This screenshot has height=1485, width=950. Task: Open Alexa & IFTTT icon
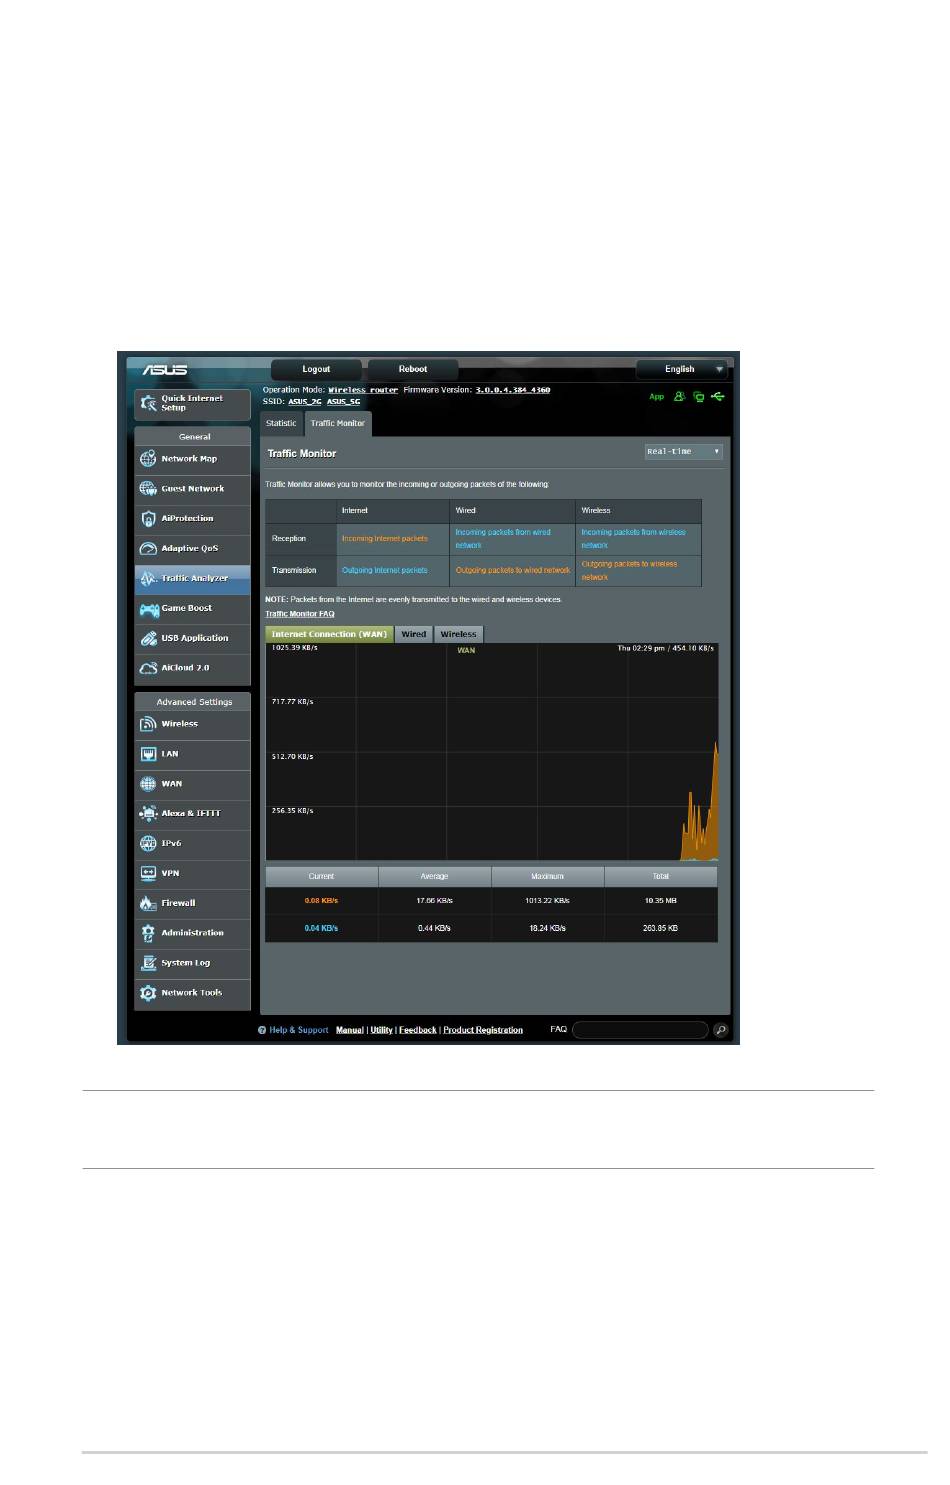coord(148,814)
